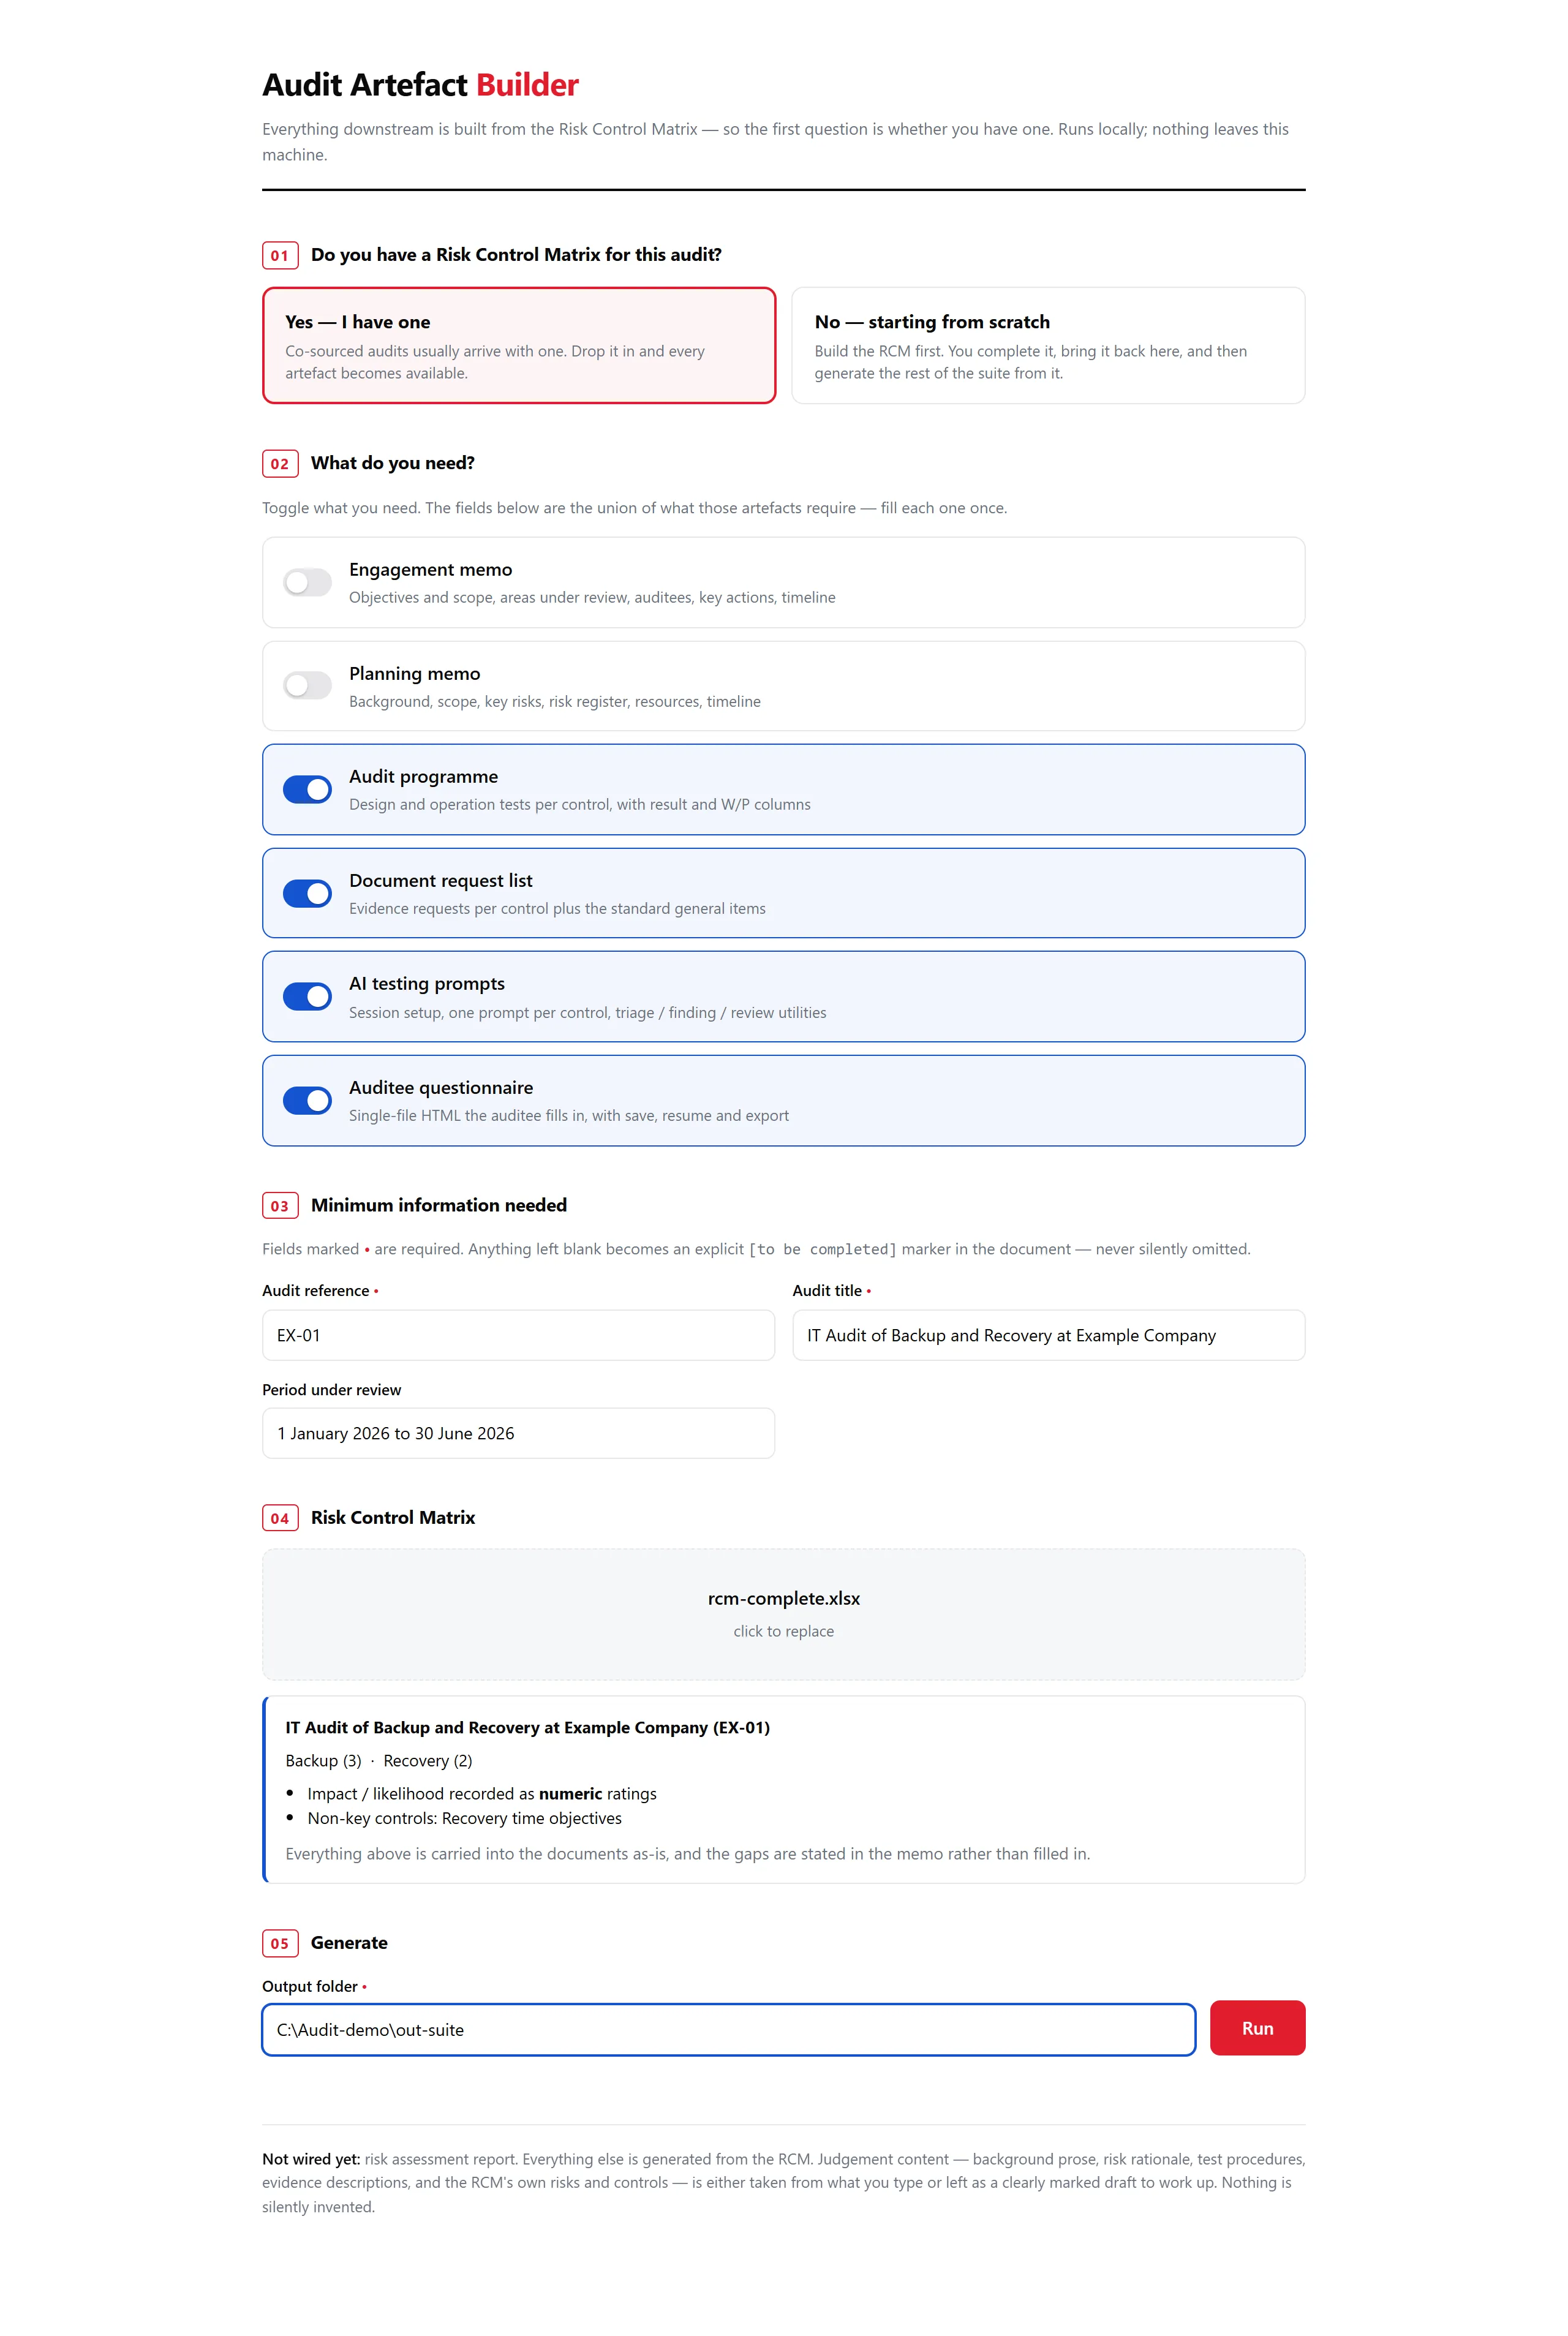Click the 03 step number badge
This screenshot has height=2336, width=1568.
(x=280, y=1206)
